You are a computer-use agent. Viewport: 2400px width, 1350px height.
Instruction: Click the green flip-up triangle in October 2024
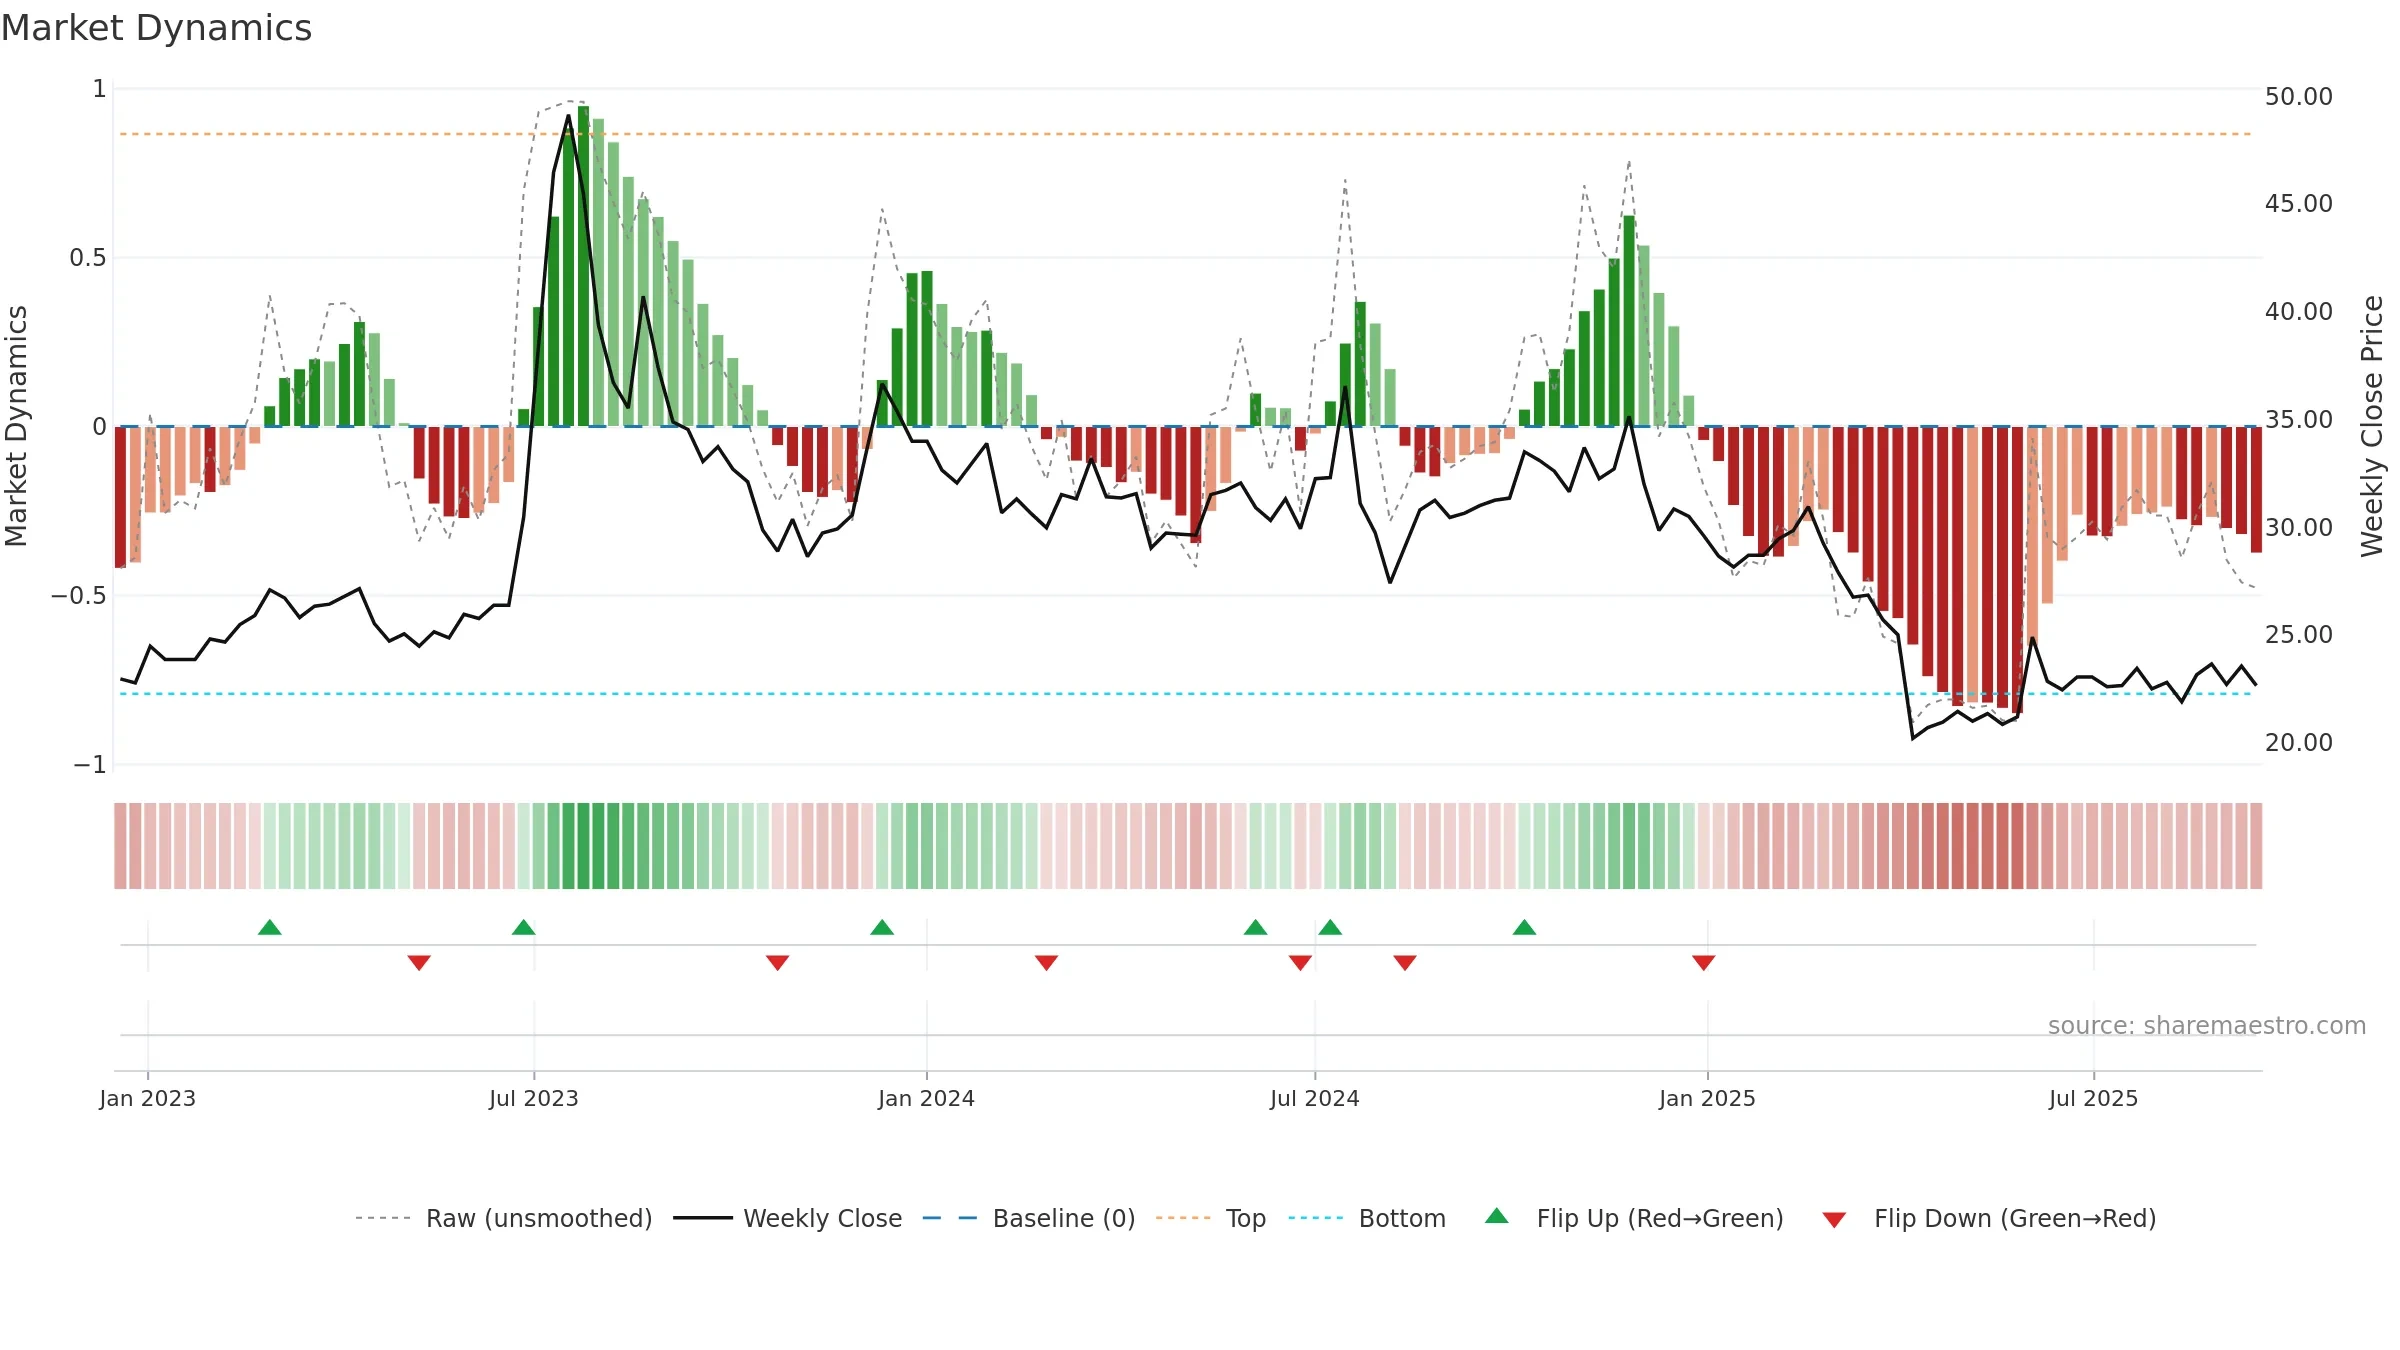point(1524,927)
